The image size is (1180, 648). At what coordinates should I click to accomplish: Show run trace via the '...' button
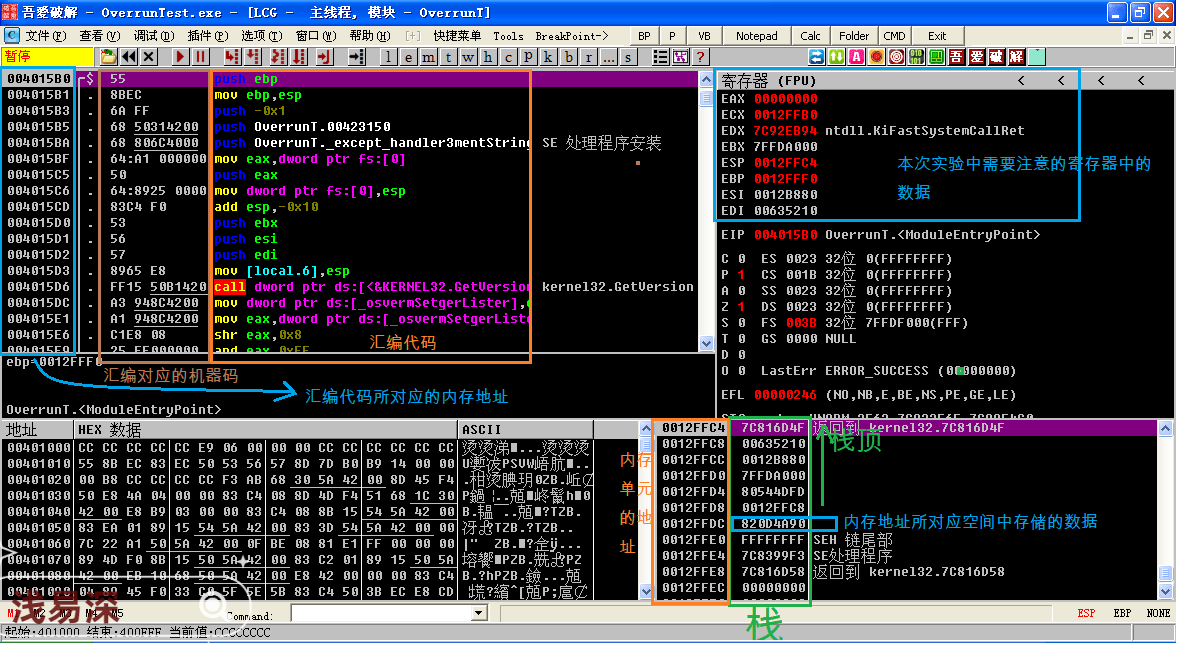pos(608,56)
